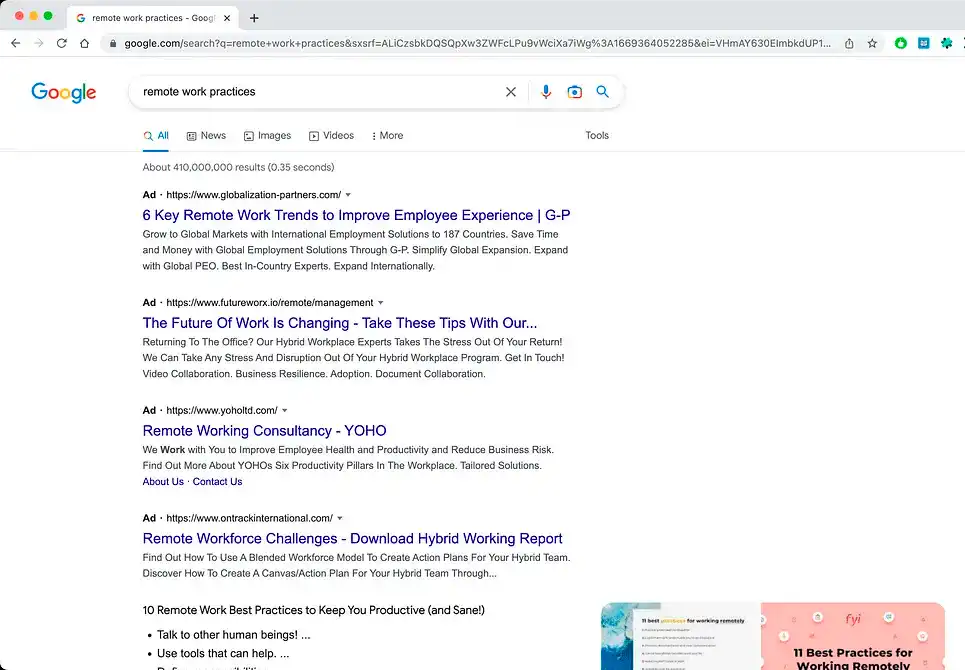The height and width of the screenshot is (670, 965).
Task: Expand the dropdown arrow beside futureworx.io URL
Action: coord(380,303)
